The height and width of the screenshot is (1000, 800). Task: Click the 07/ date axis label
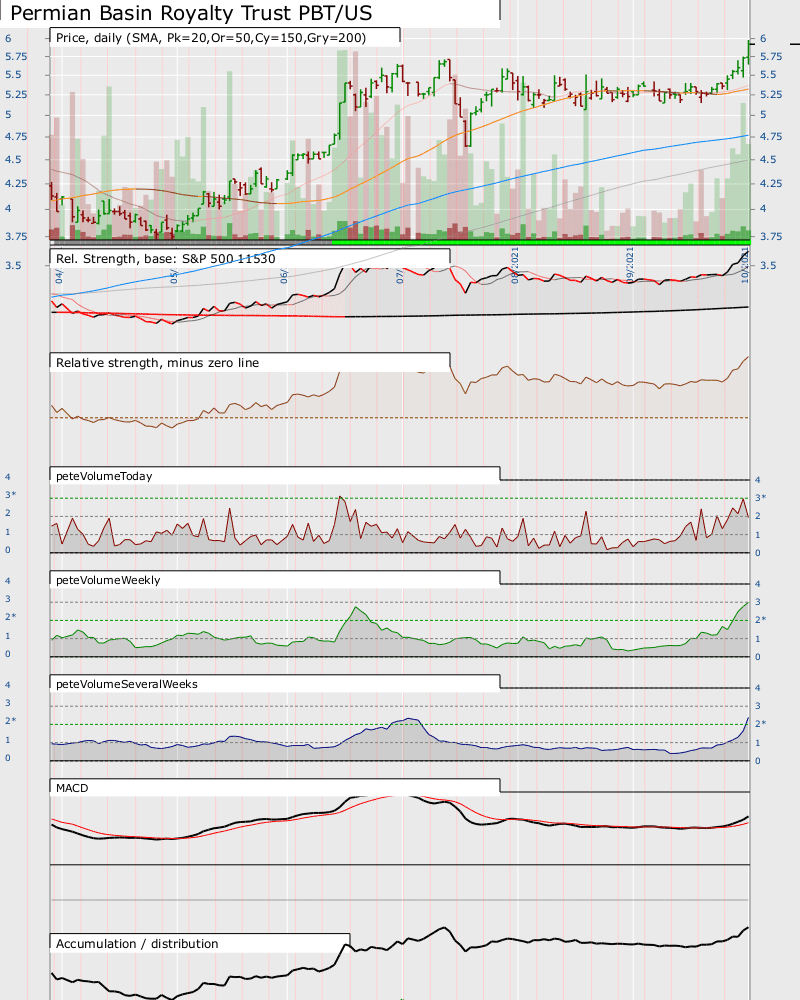(x=399, y=276)
